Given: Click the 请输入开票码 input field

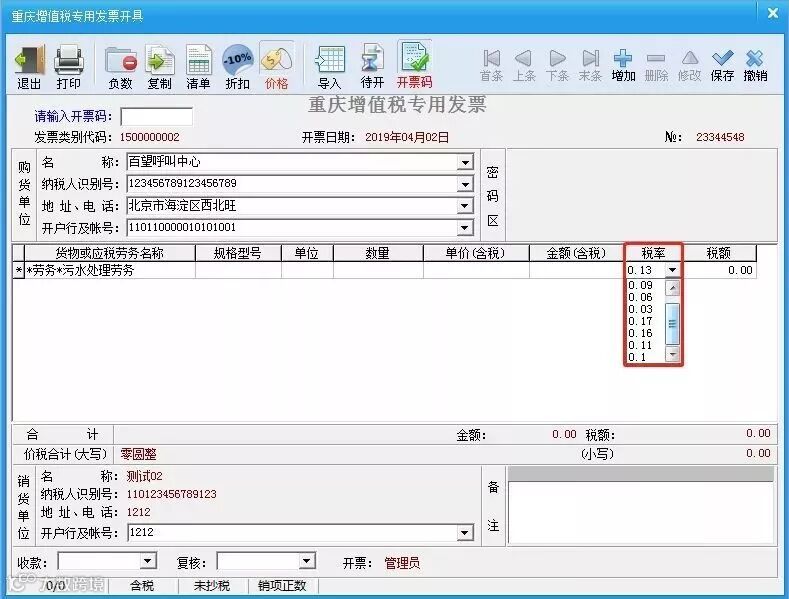Looking at the screenshot, I should pyautogui.click(x=156, y=117).
